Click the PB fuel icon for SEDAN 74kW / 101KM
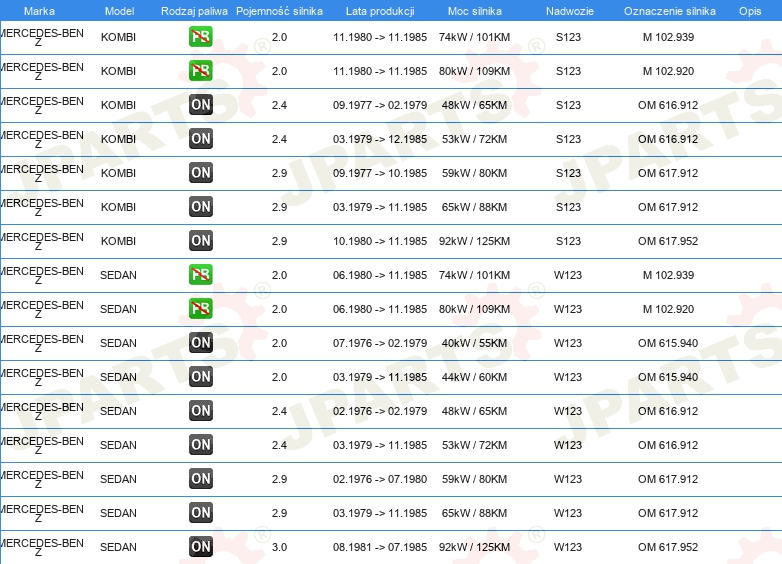Image resolution: width=782 pixels, height=564 pixels. pos(200,275)
